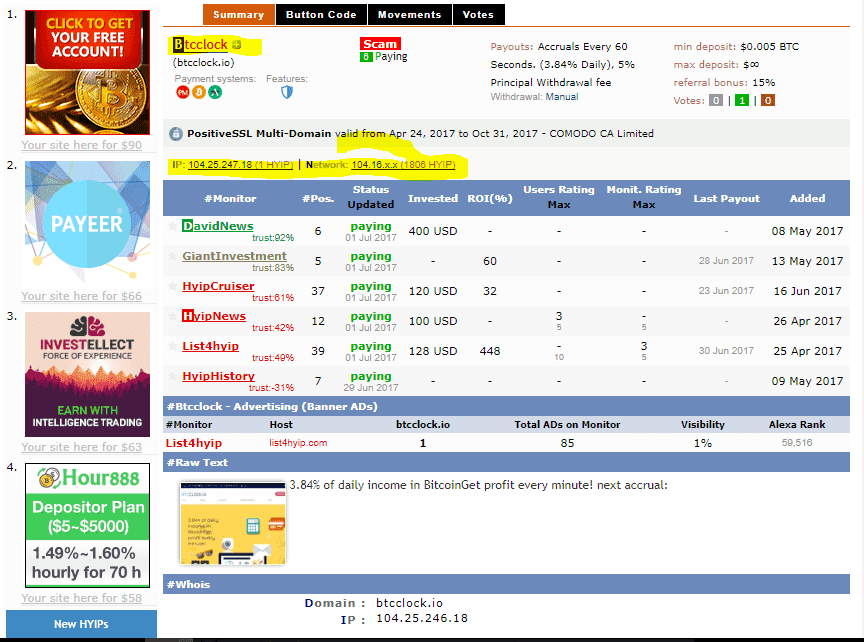Image resolution: width=864 pixels, height=642 pixels.
Task: Click 'Your site here for $66' link
Action: [82, 296]
